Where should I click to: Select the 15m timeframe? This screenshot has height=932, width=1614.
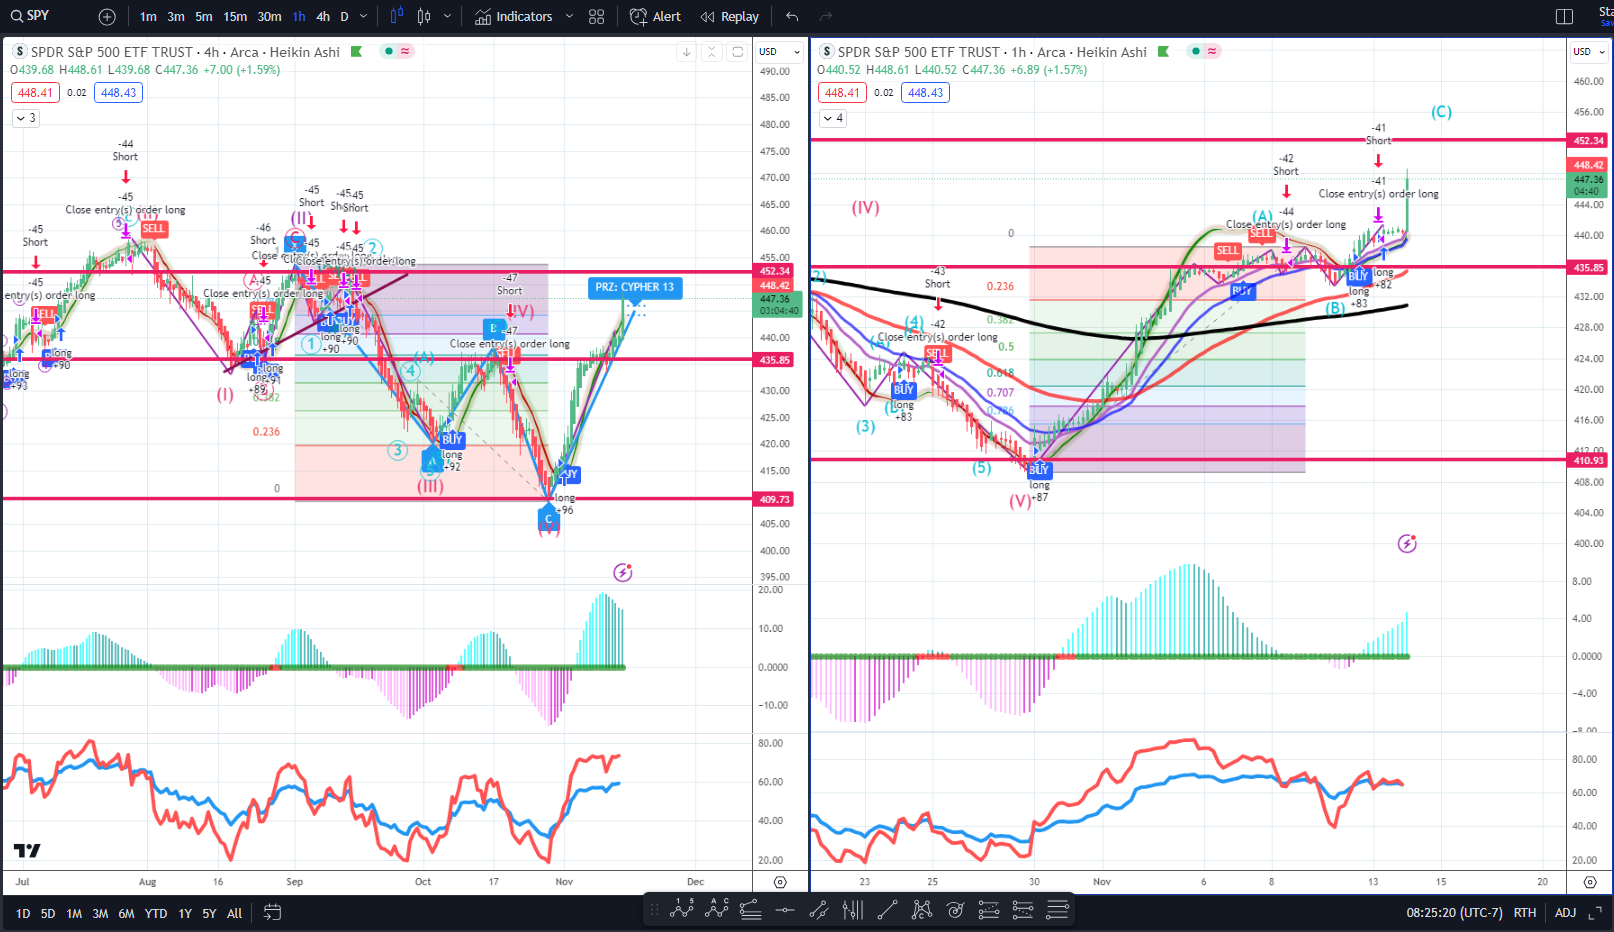point(235,17)
